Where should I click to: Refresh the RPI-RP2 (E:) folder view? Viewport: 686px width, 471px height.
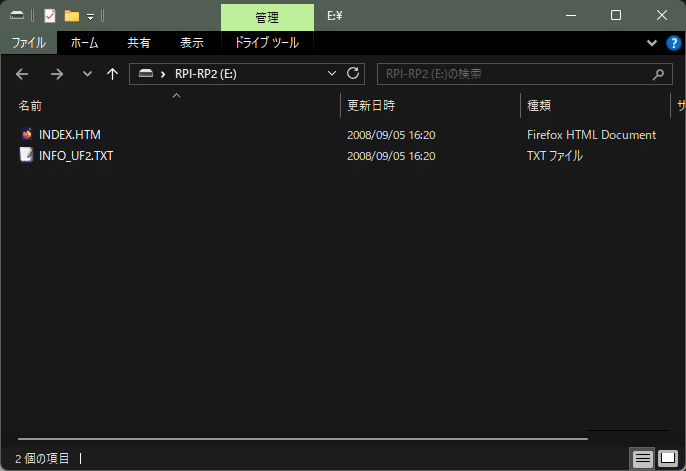(x=353, y=73)
